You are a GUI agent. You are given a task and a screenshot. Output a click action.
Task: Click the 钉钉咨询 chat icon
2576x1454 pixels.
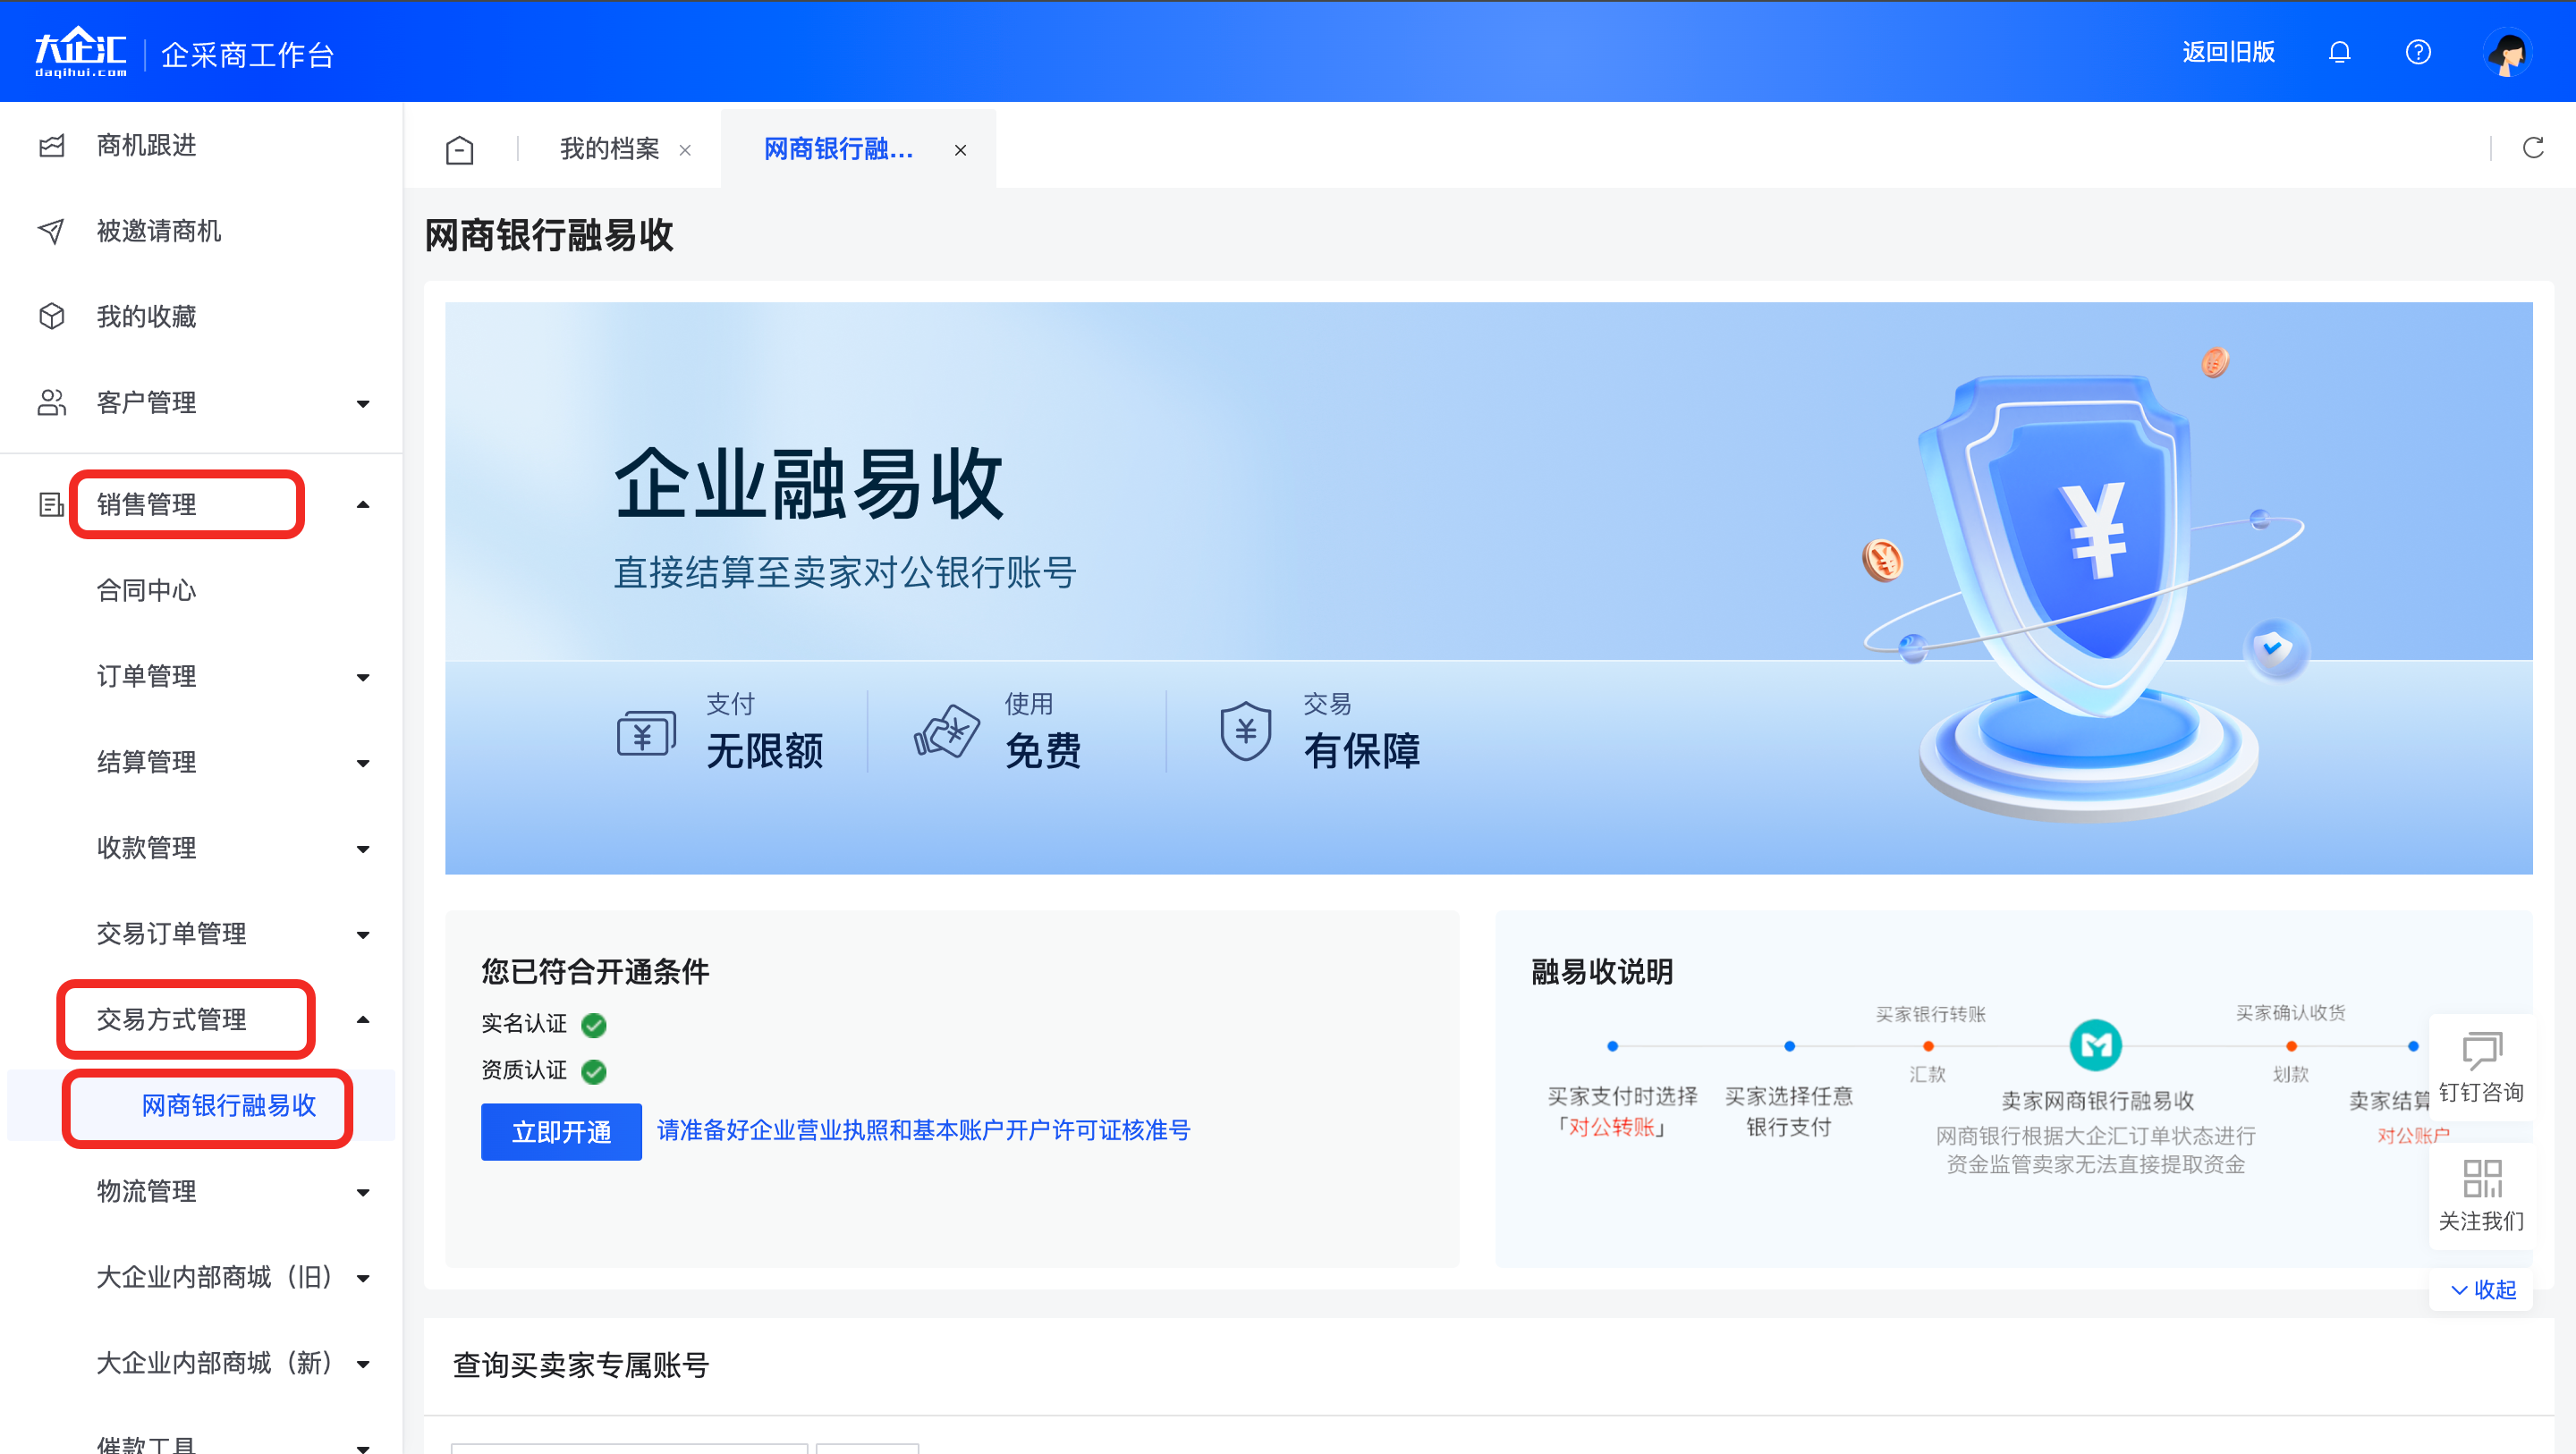(2482, 1051)
